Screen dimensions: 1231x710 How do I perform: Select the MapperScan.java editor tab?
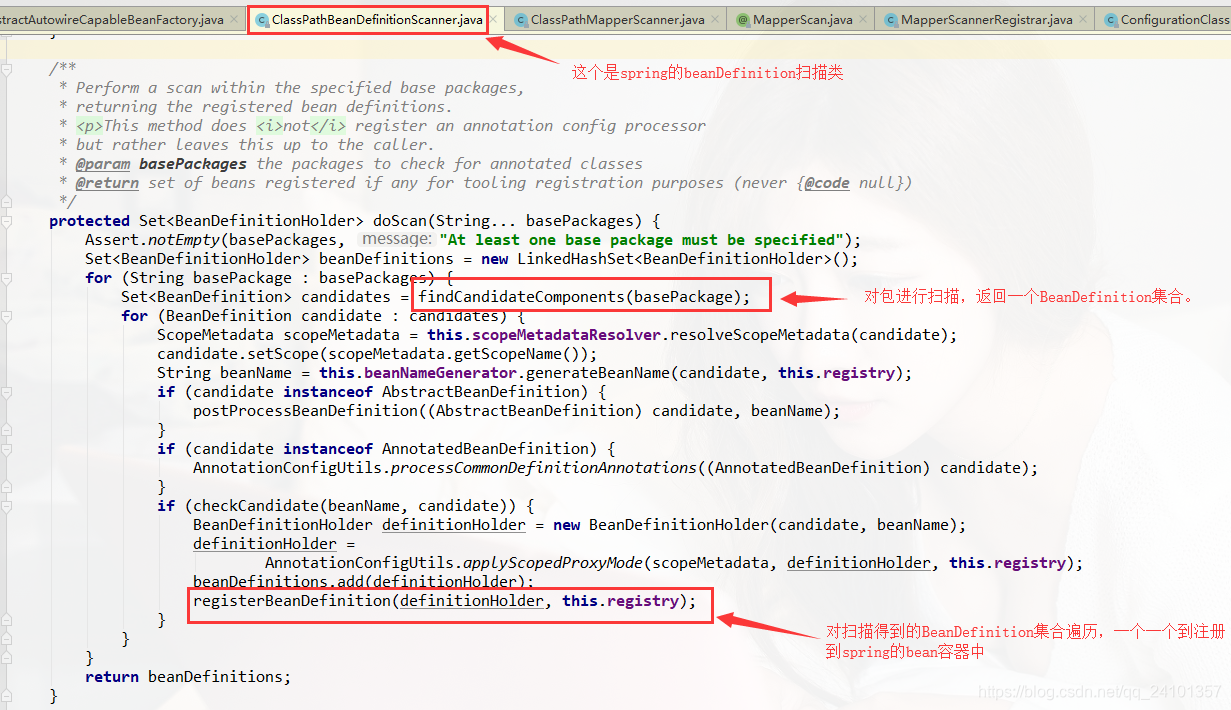click(802, 20)
